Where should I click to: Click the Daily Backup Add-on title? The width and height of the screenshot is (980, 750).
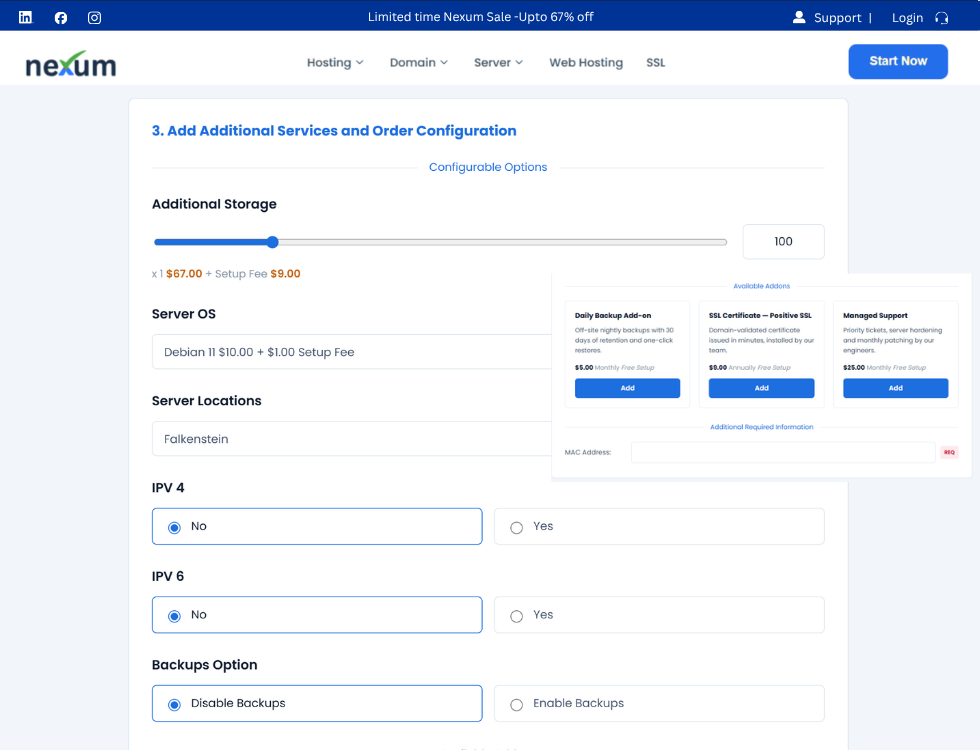(612, 316)
